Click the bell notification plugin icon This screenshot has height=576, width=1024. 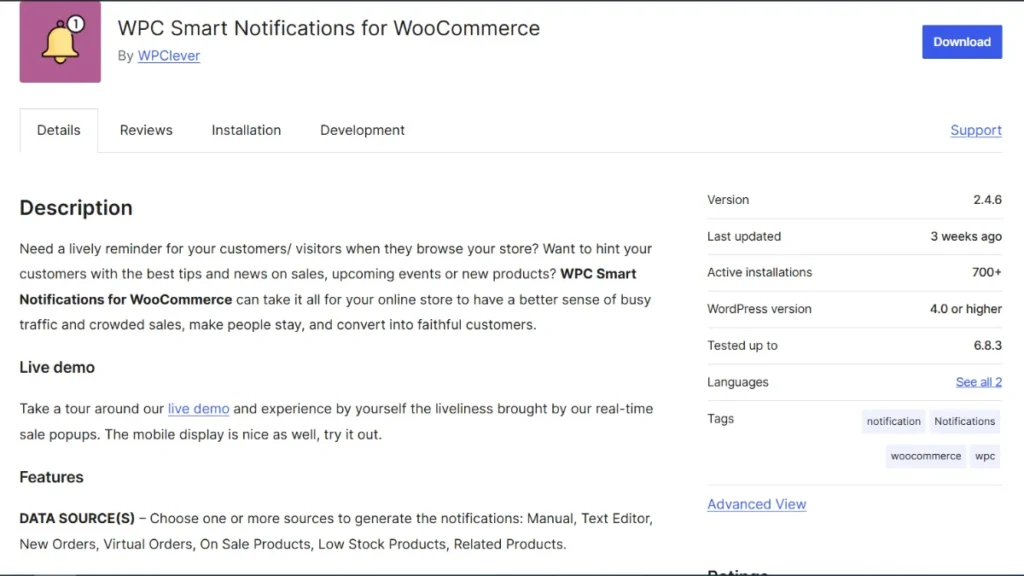60,42
